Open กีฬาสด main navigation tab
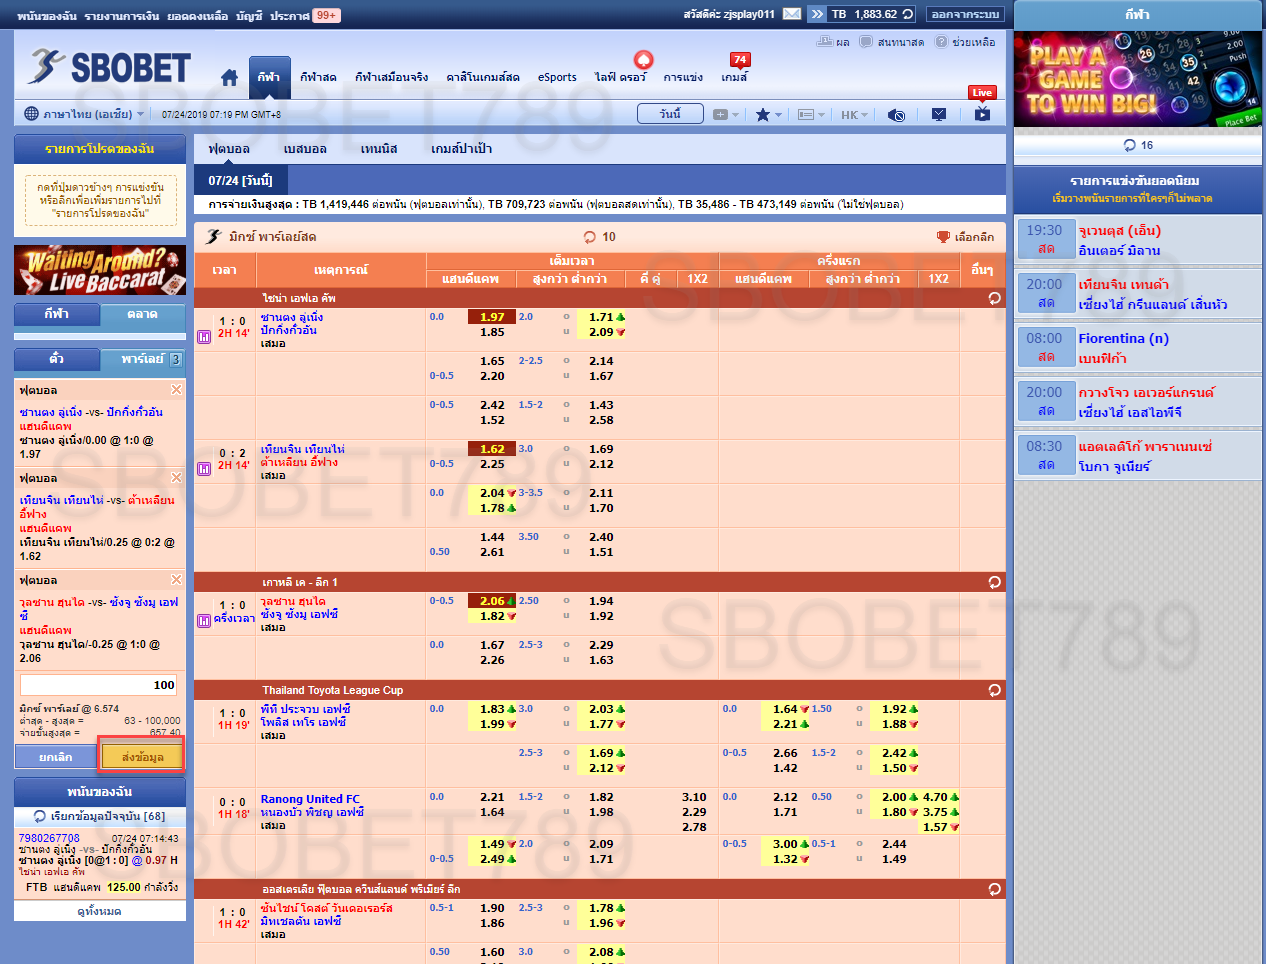The height and width of the screenshot is (964, 1266). (x=318, y=77)
